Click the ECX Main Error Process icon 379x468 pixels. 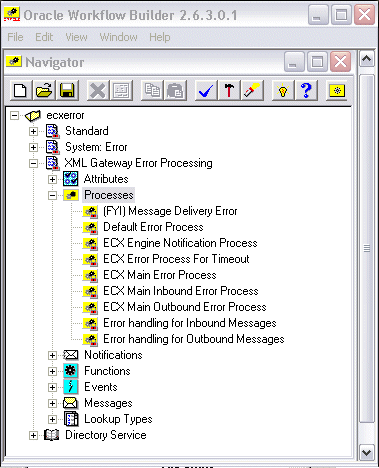tap(90, 275)
